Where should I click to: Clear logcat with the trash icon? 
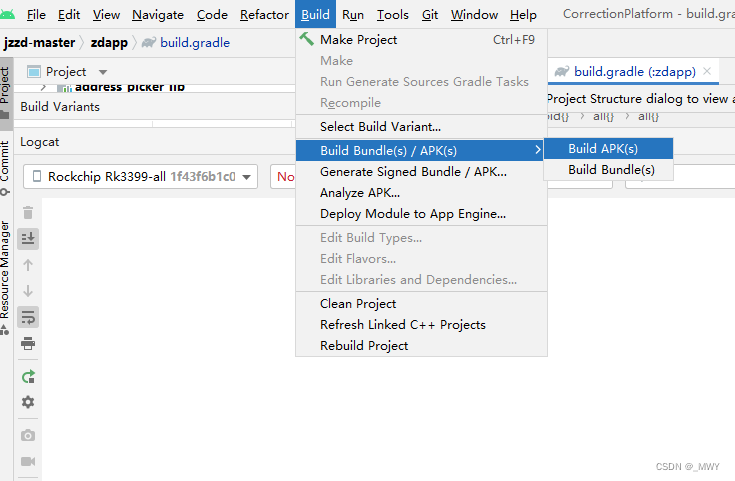click(x=28, y=212)
